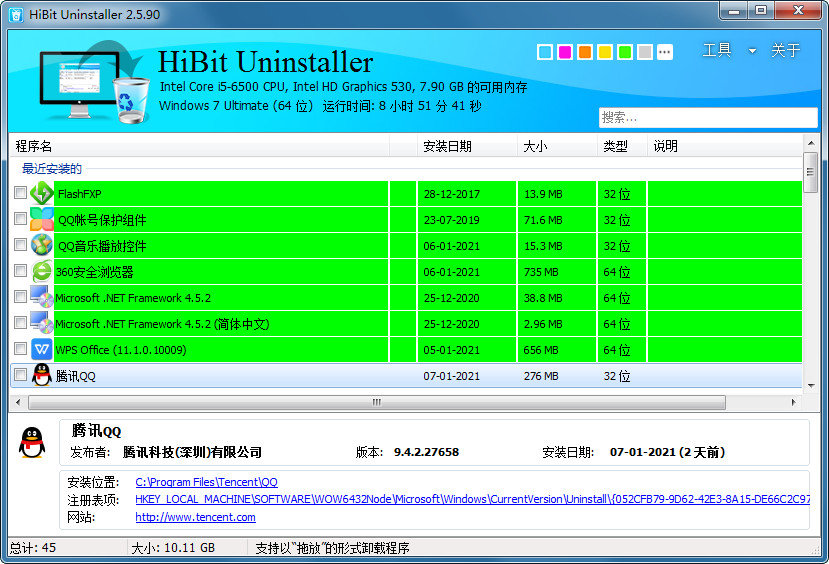
Task: Collapse the 最近安装的 group header
Action: point(52,169)
